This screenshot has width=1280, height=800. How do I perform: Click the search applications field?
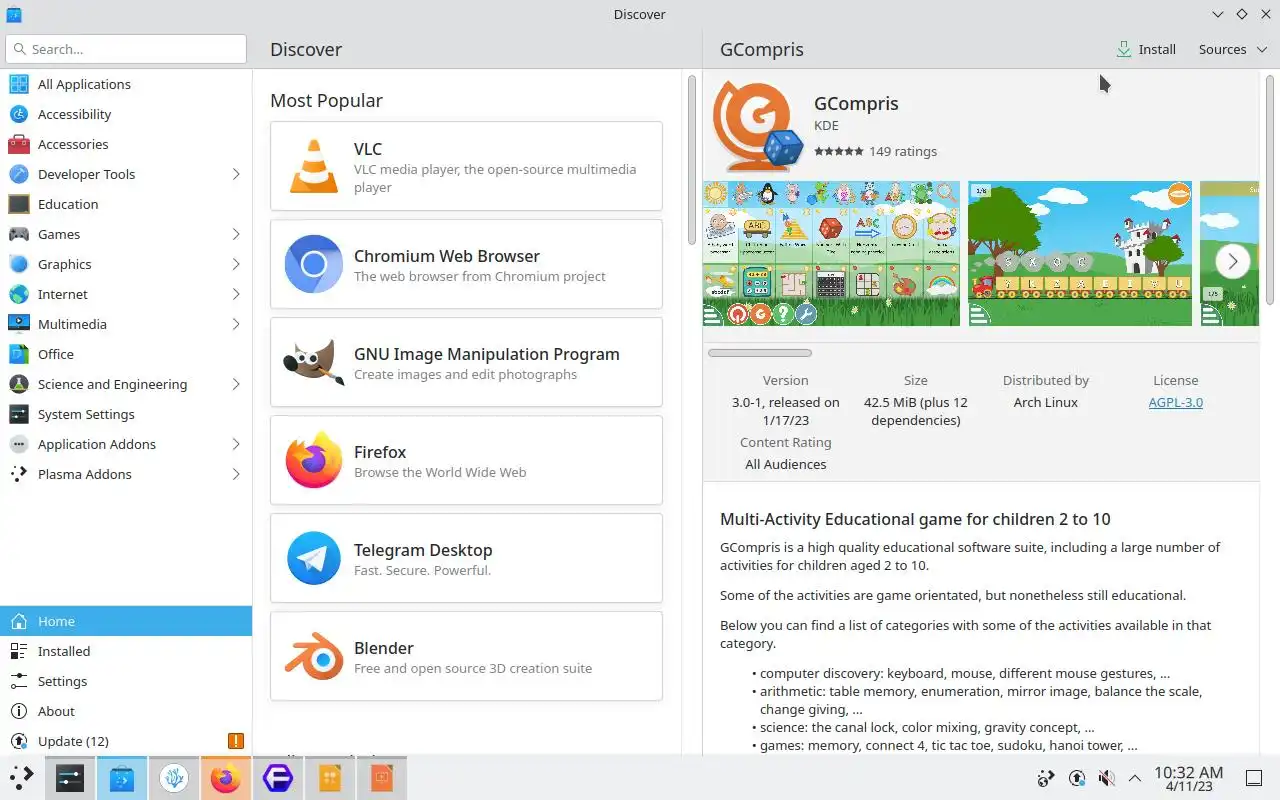click(126, 49)
